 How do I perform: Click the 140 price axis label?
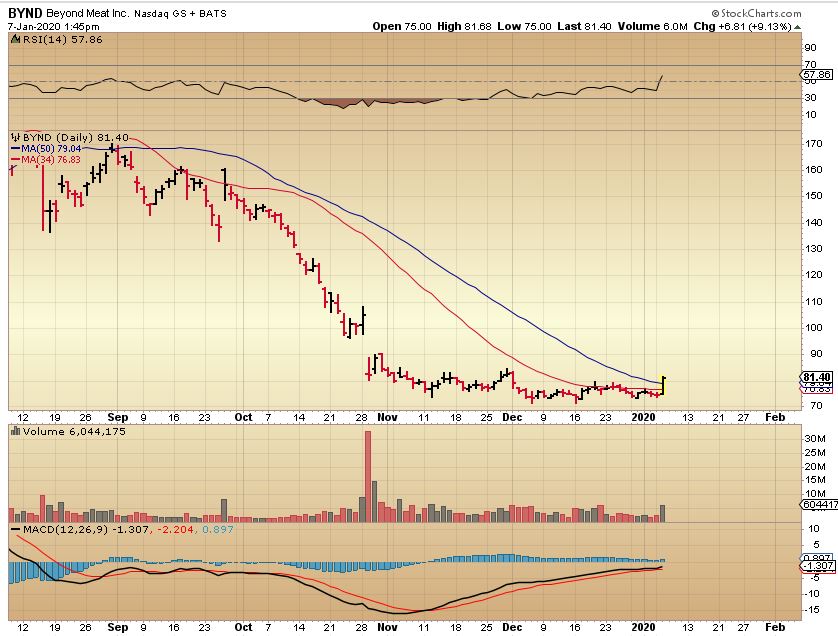[x=813, y=223]
